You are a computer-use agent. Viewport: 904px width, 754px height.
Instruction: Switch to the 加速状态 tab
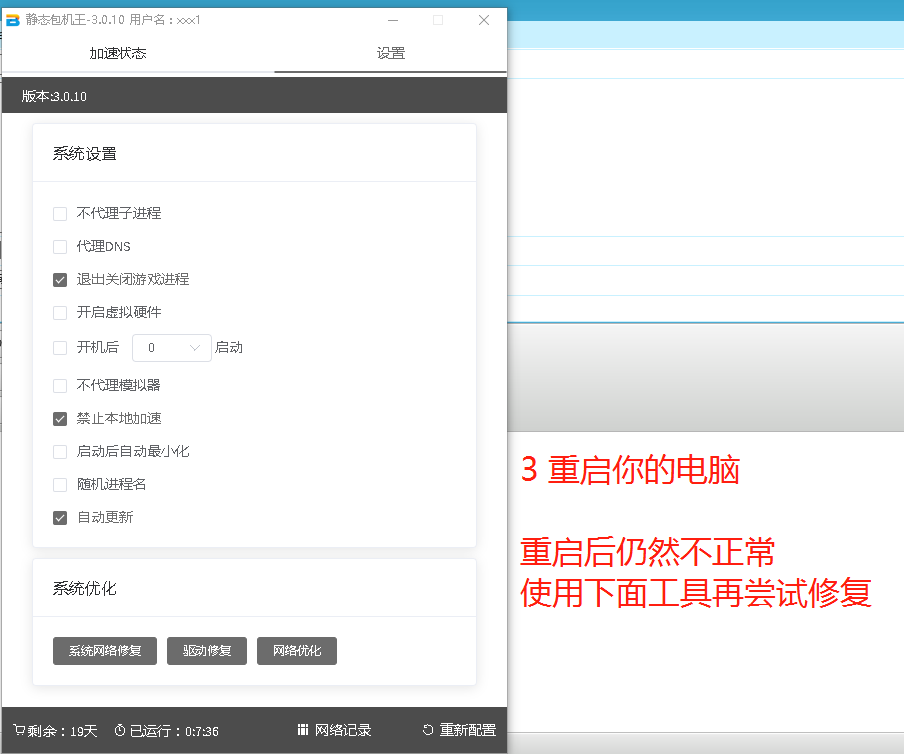click(x=118, y=53)
